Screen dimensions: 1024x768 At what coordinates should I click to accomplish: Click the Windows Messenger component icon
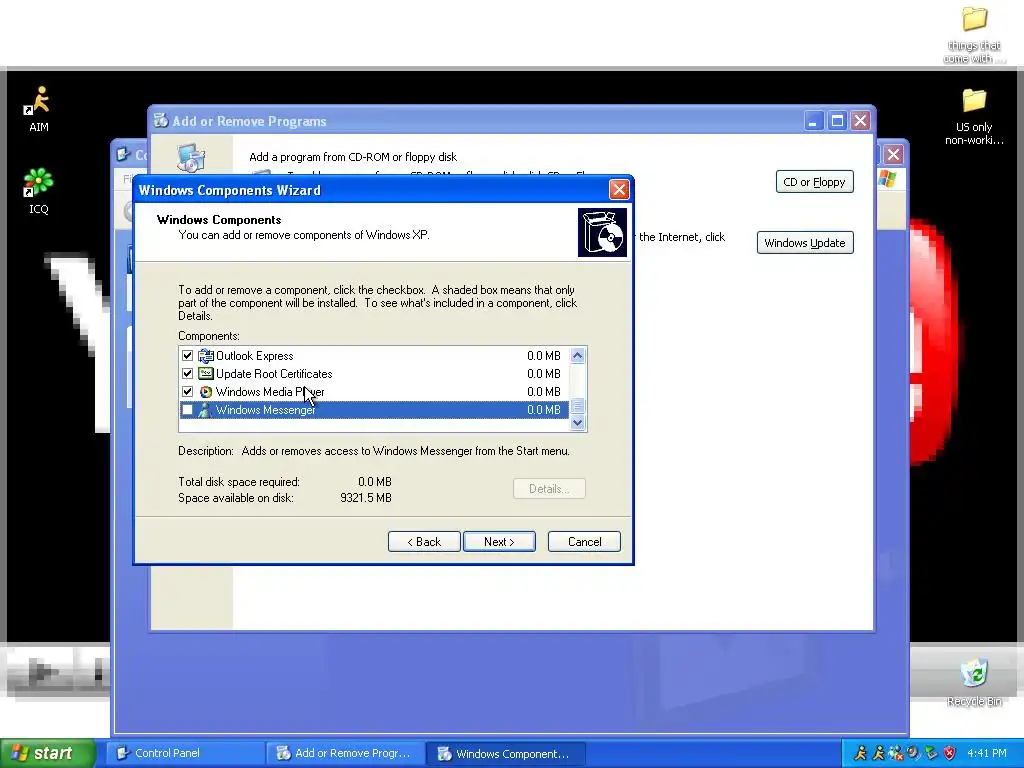[x=206, y=410]
